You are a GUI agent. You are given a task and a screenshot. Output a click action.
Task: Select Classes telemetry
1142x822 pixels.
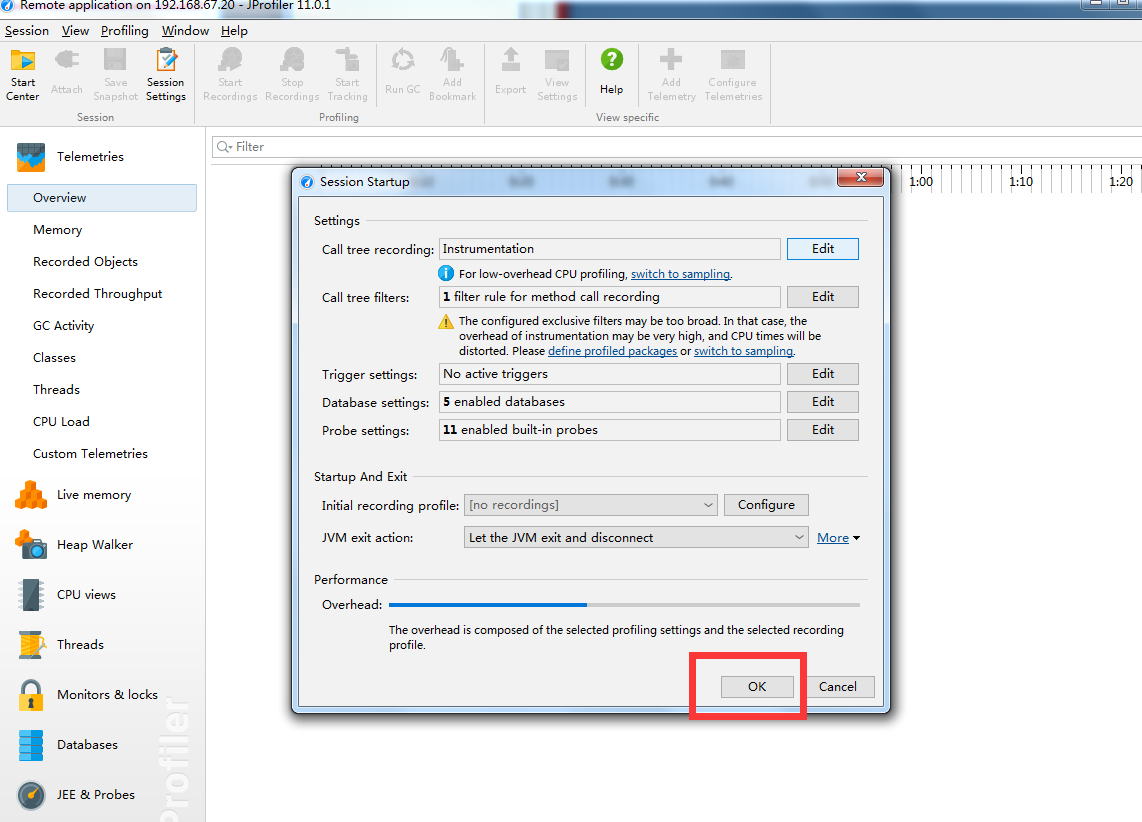pos(54,358)
